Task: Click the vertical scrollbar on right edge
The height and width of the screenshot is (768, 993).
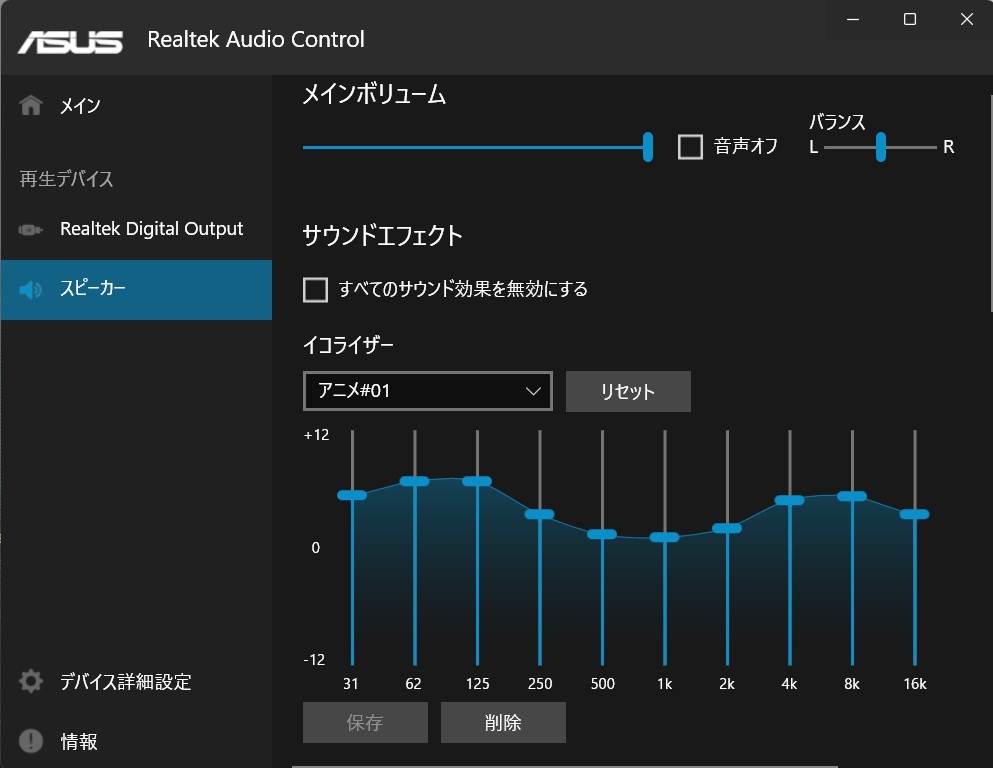Action: (990, 203)
